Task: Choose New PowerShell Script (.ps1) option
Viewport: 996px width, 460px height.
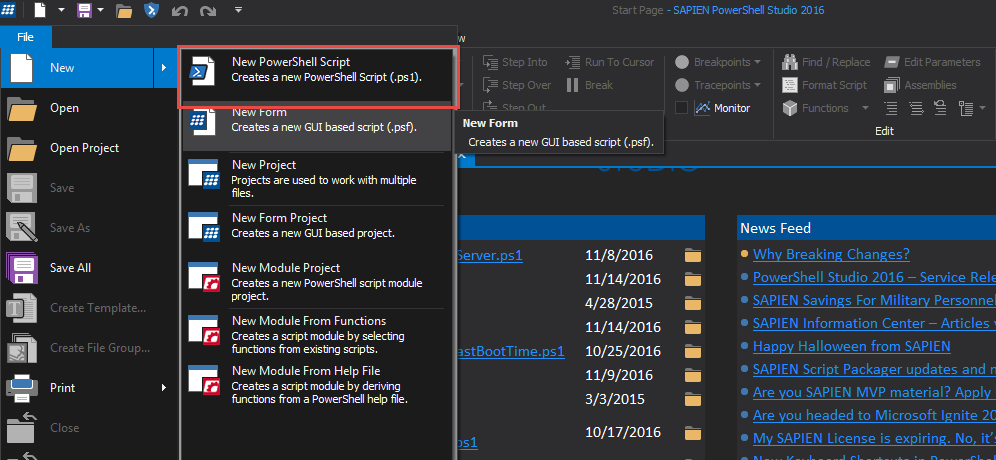Action: coord(317,74)
